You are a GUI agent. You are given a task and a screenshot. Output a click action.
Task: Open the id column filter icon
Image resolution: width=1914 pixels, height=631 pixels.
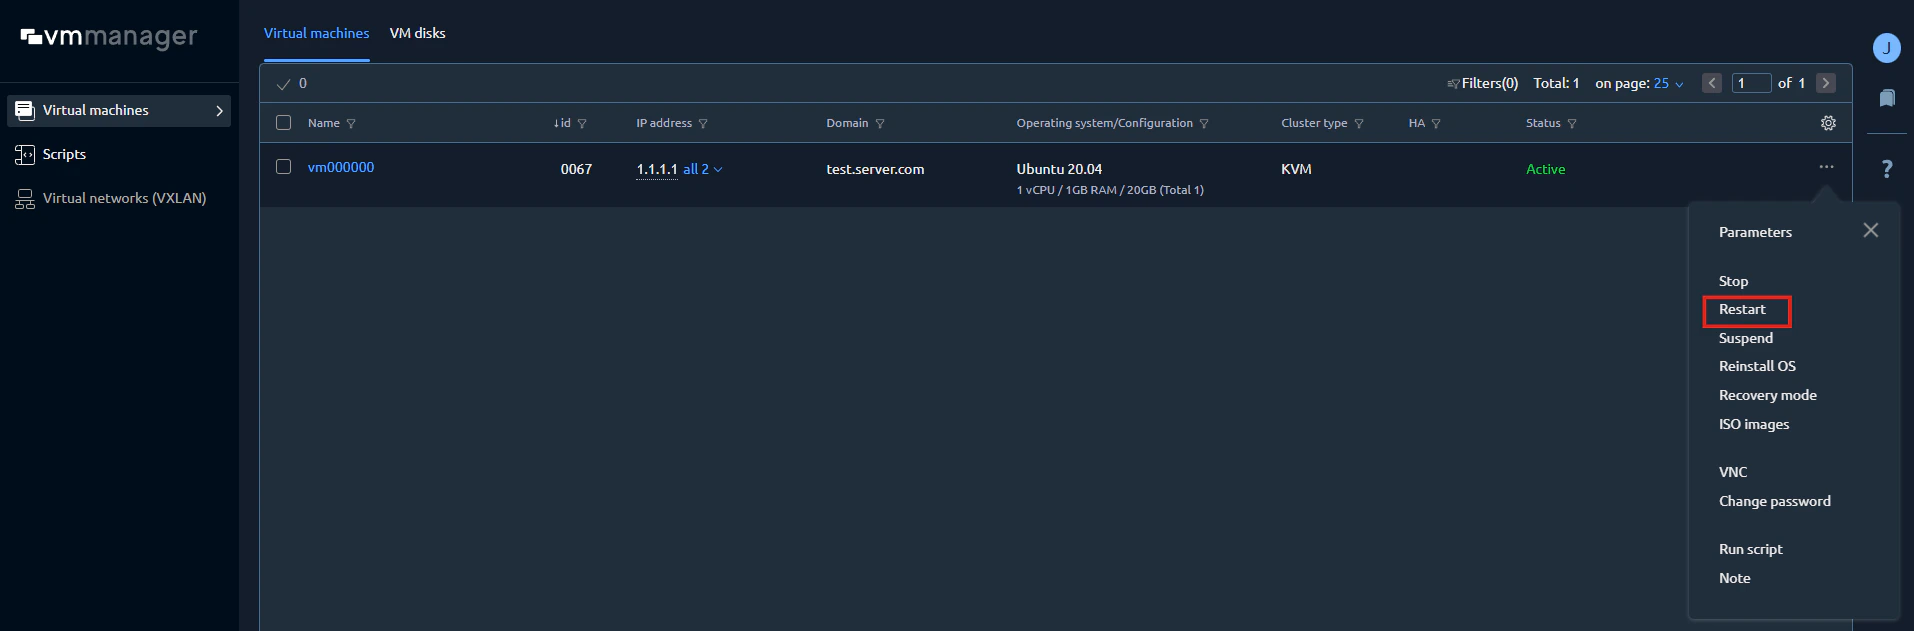click(582, 124)
